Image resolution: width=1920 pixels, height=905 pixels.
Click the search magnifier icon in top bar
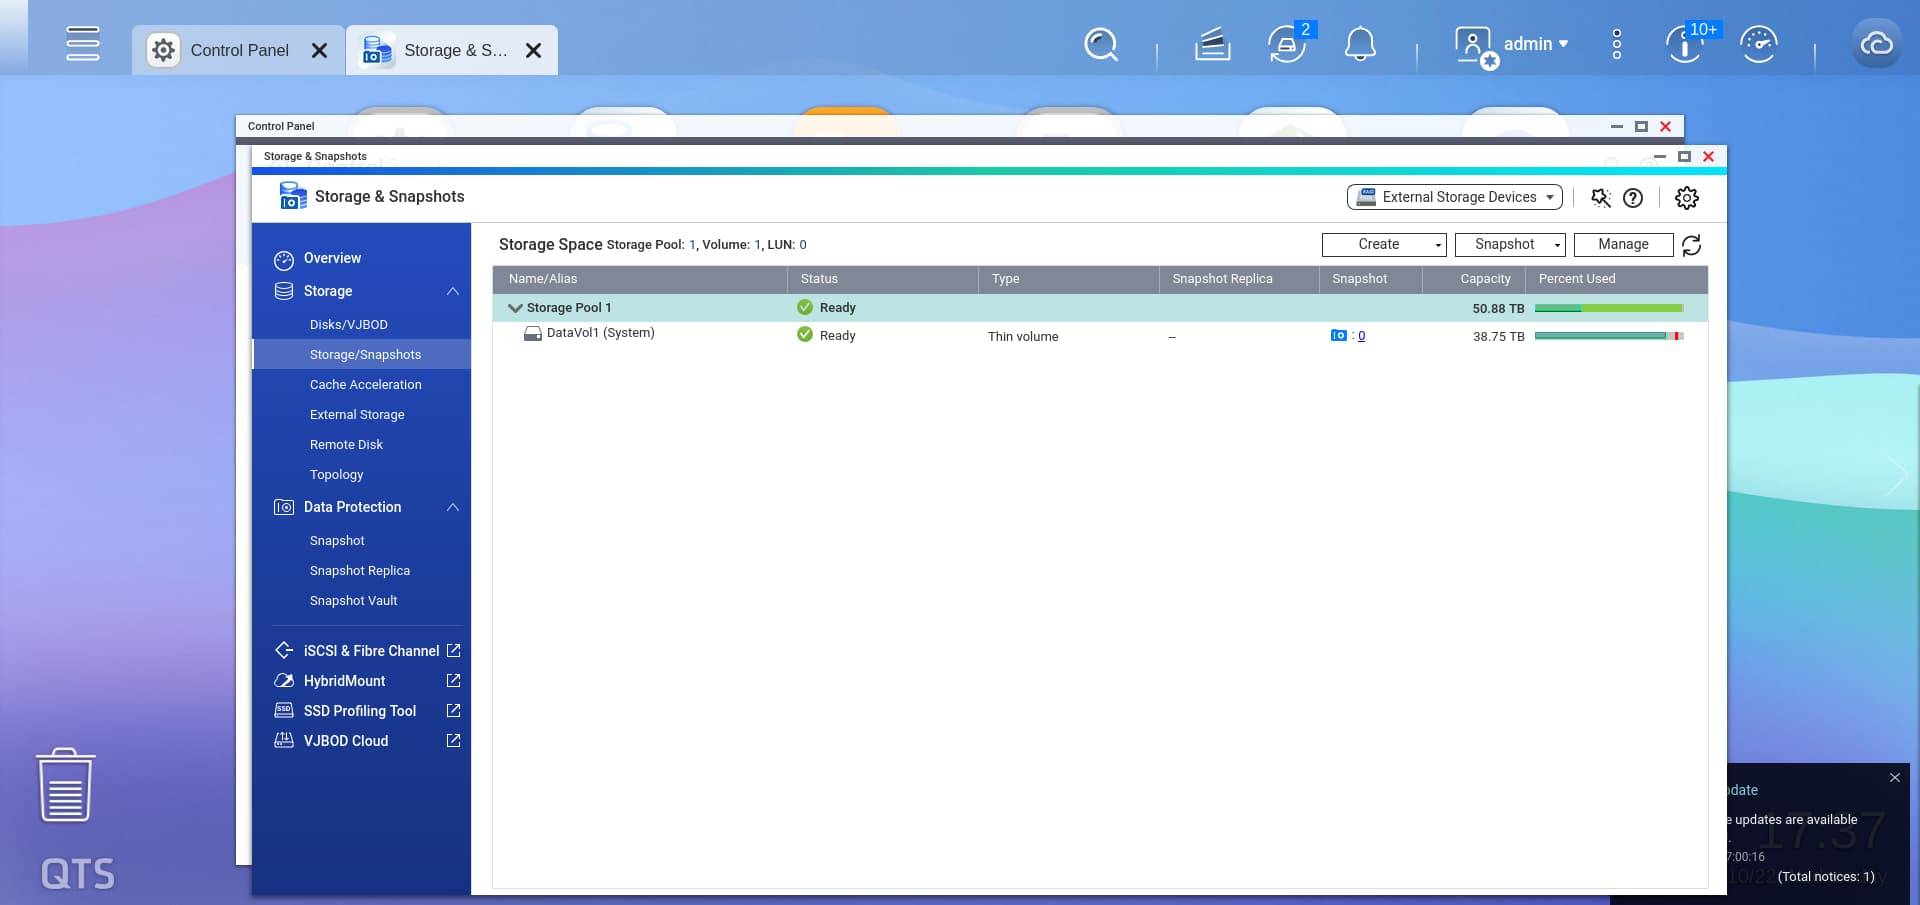pos(1100,45)
